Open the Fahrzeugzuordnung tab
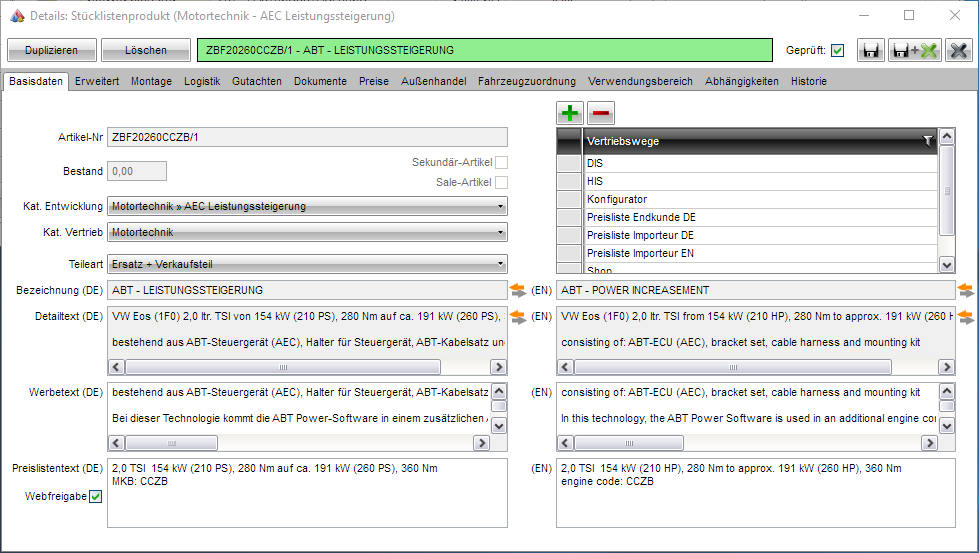979x553 pixels. pos(527,81)
